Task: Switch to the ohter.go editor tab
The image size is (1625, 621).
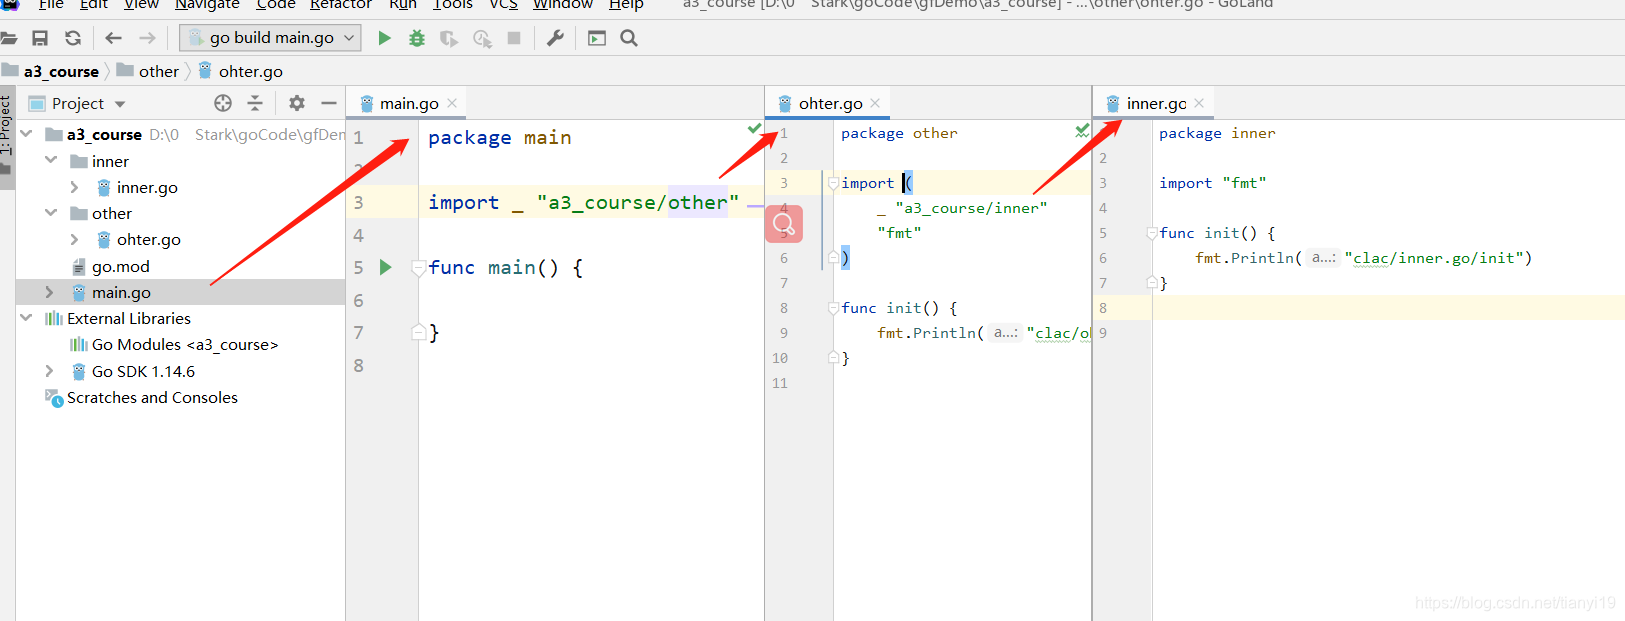Action: point(831,103)
